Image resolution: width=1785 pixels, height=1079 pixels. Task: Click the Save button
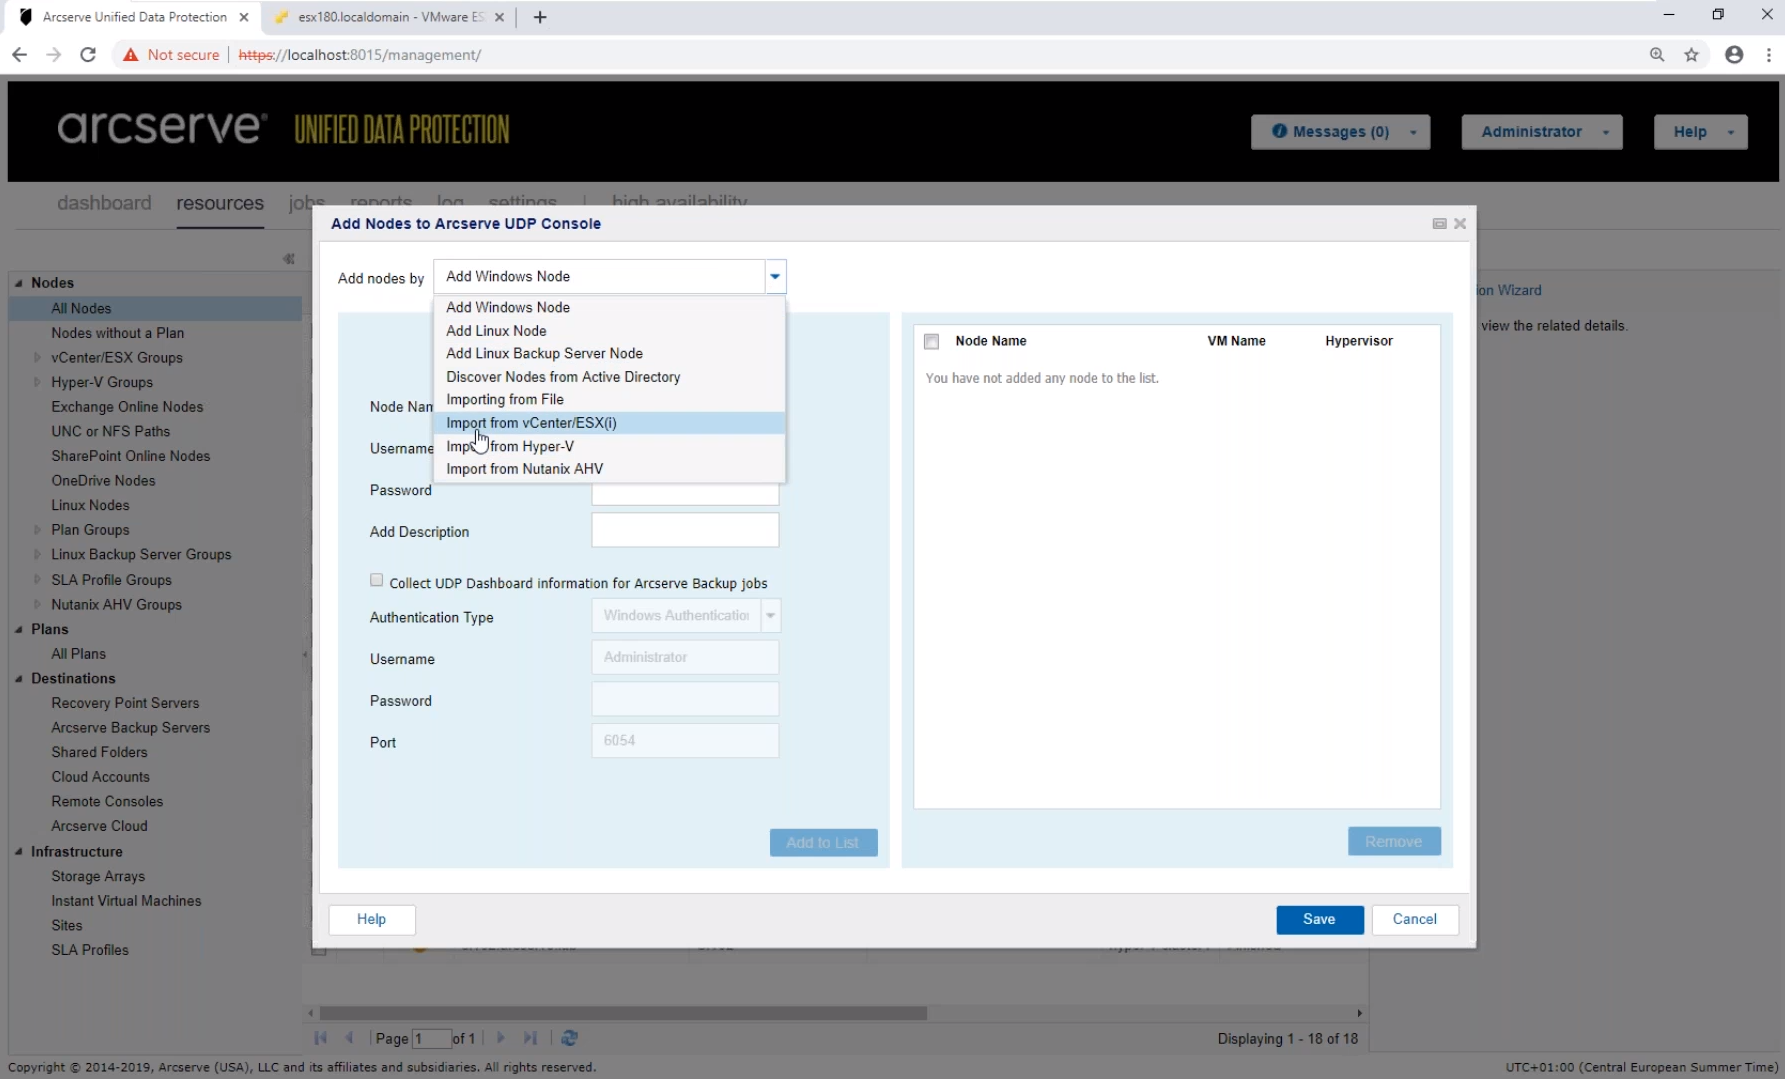(1319, 919)
